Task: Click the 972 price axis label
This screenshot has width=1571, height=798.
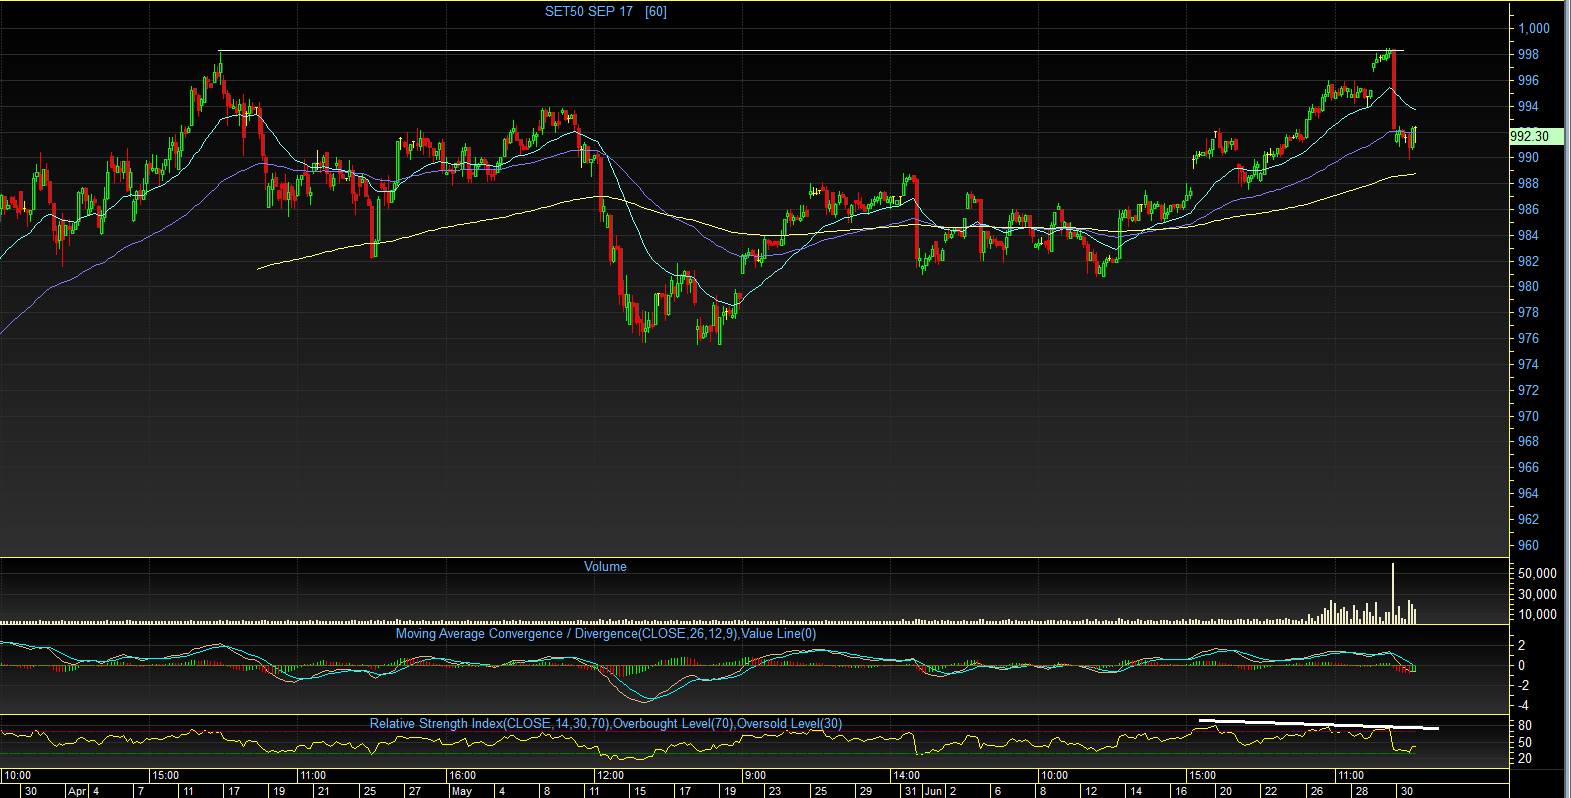Action: click(1528, 390)
